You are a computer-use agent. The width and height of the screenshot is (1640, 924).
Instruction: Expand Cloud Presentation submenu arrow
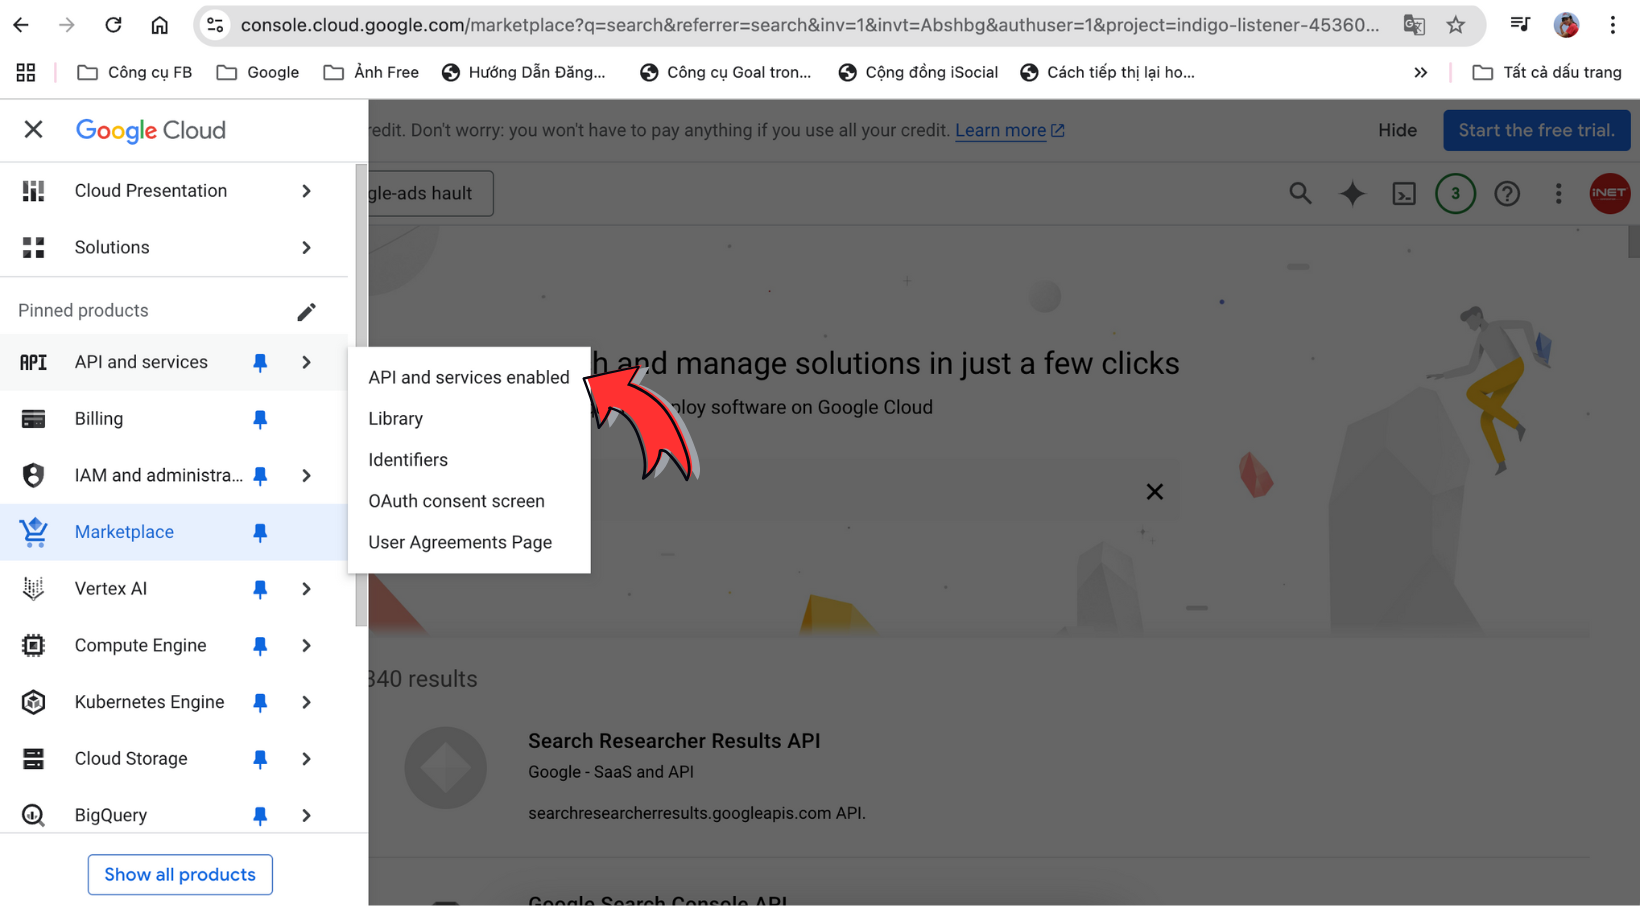pos(307,191)
